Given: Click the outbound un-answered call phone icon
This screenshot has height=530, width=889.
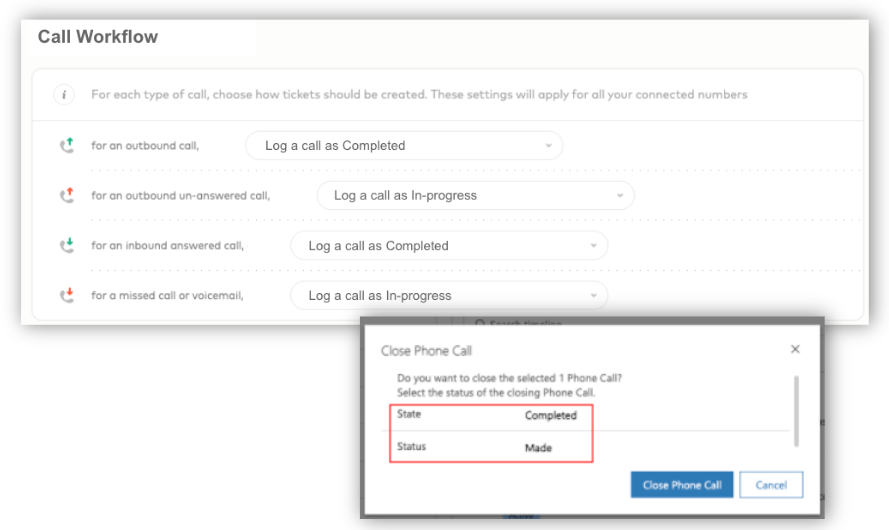Looking at the screenshot, I should point(67,196).
